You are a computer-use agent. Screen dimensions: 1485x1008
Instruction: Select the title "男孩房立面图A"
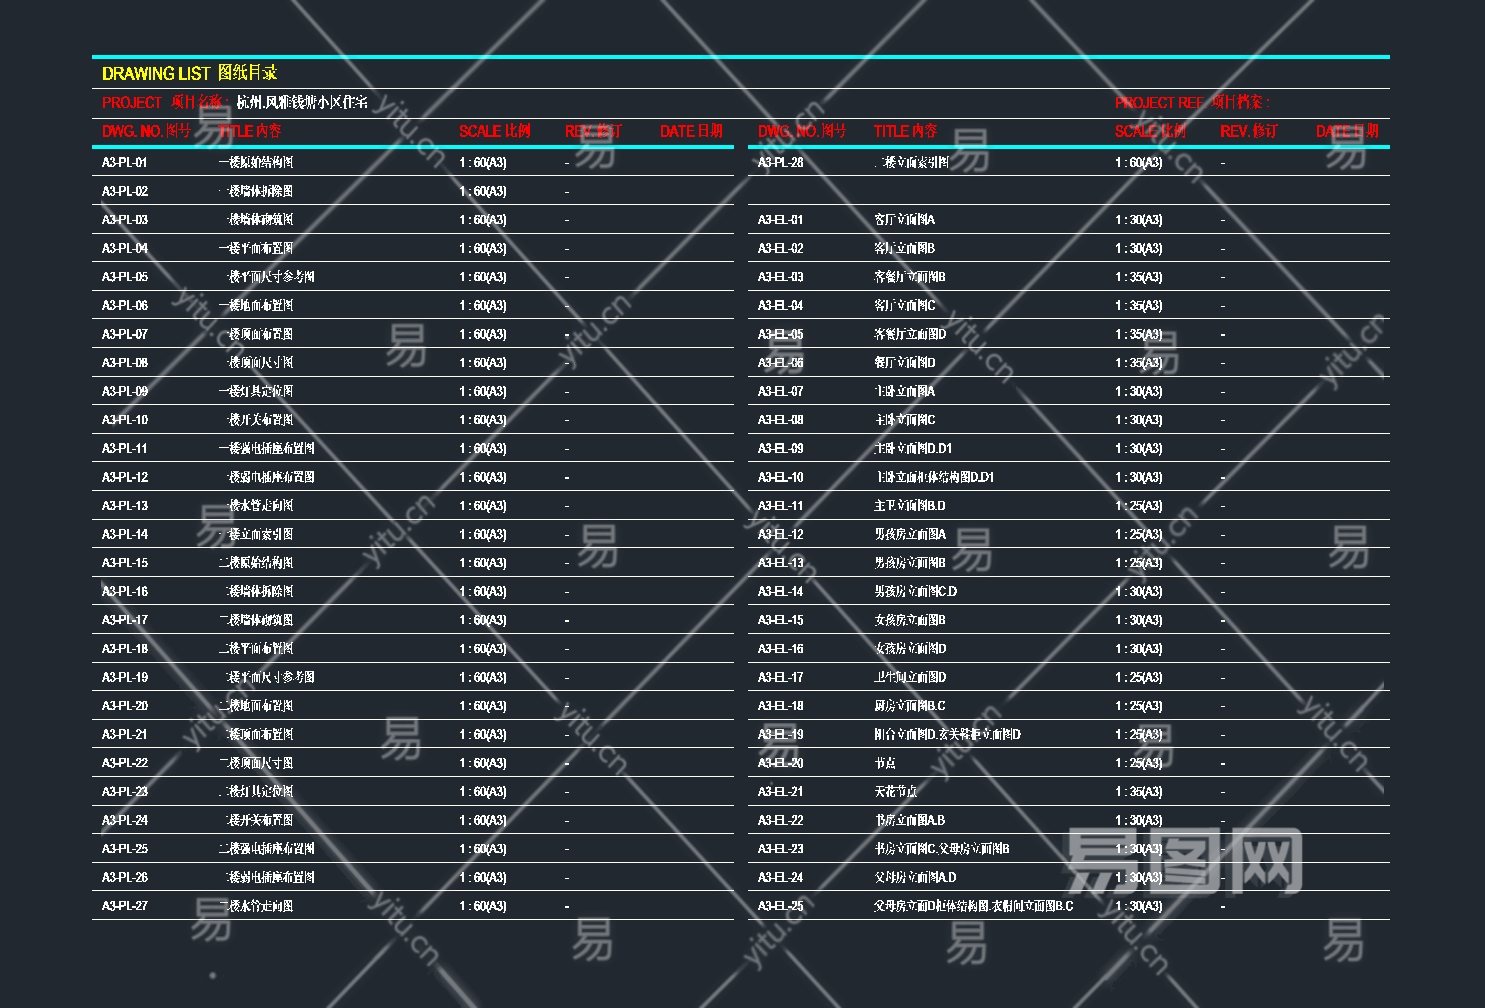coord(910,534)
